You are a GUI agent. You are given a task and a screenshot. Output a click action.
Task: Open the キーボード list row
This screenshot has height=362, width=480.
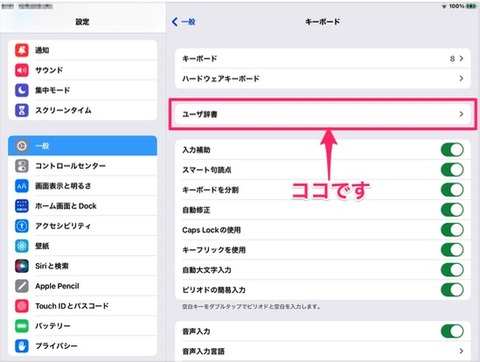pos(323,58)
